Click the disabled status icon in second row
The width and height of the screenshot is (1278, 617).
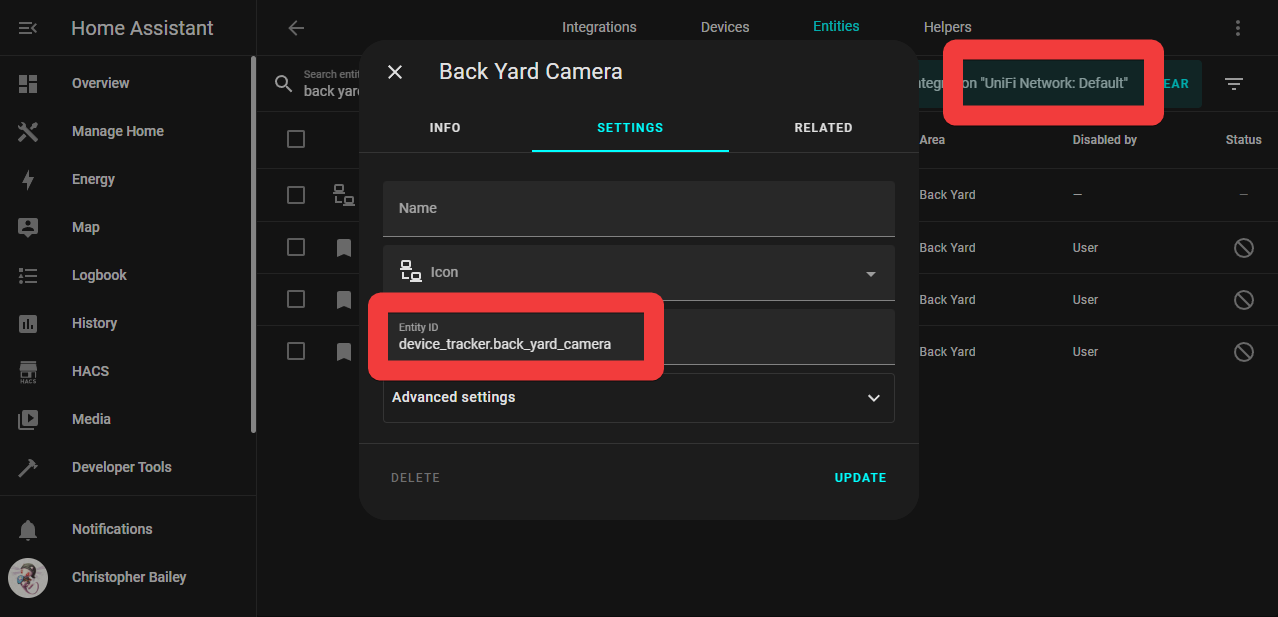[1243, 247]
